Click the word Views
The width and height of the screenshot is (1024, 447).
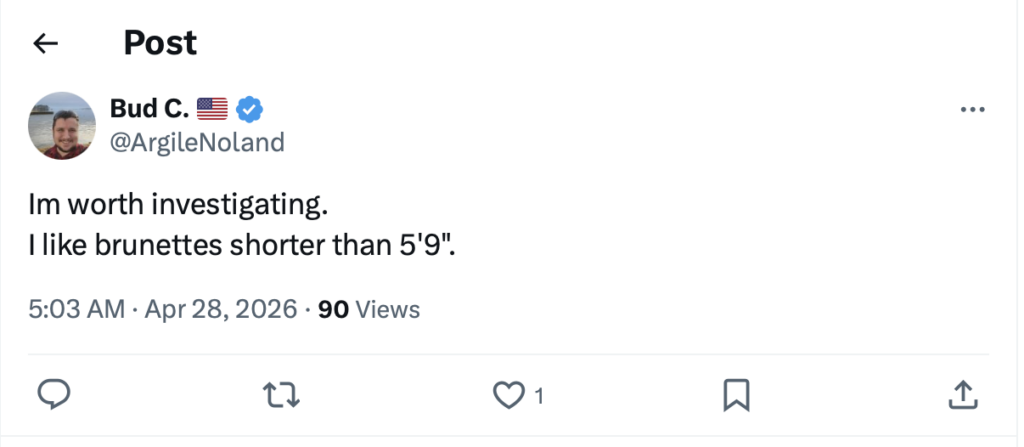(x=388, y=310)
